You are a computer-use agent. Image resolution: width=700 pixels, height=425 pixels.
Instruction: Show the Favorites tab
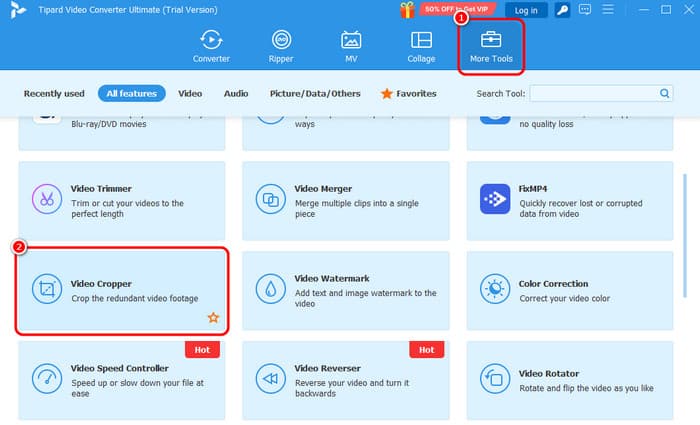click(x=408, y=94)
